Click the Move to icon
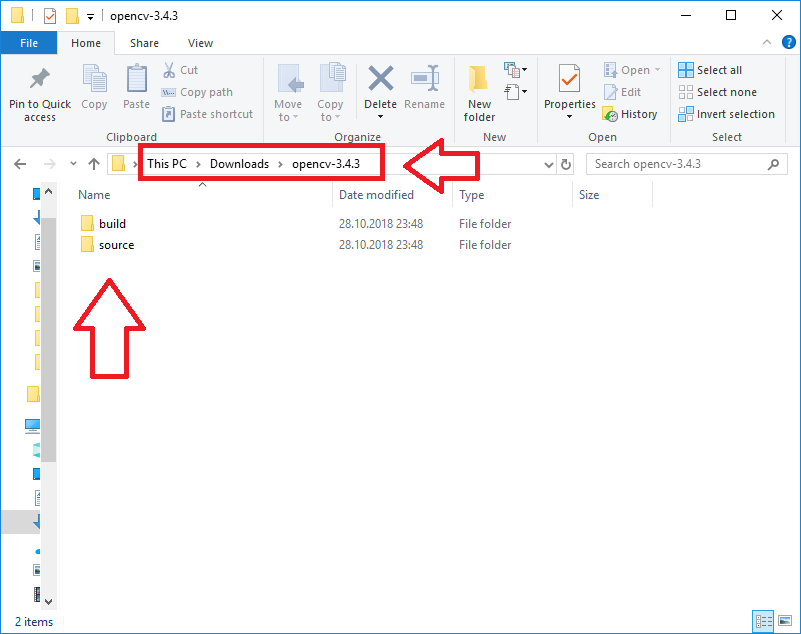The height and width of the screenshot is (634, 801). pos(290,78)
